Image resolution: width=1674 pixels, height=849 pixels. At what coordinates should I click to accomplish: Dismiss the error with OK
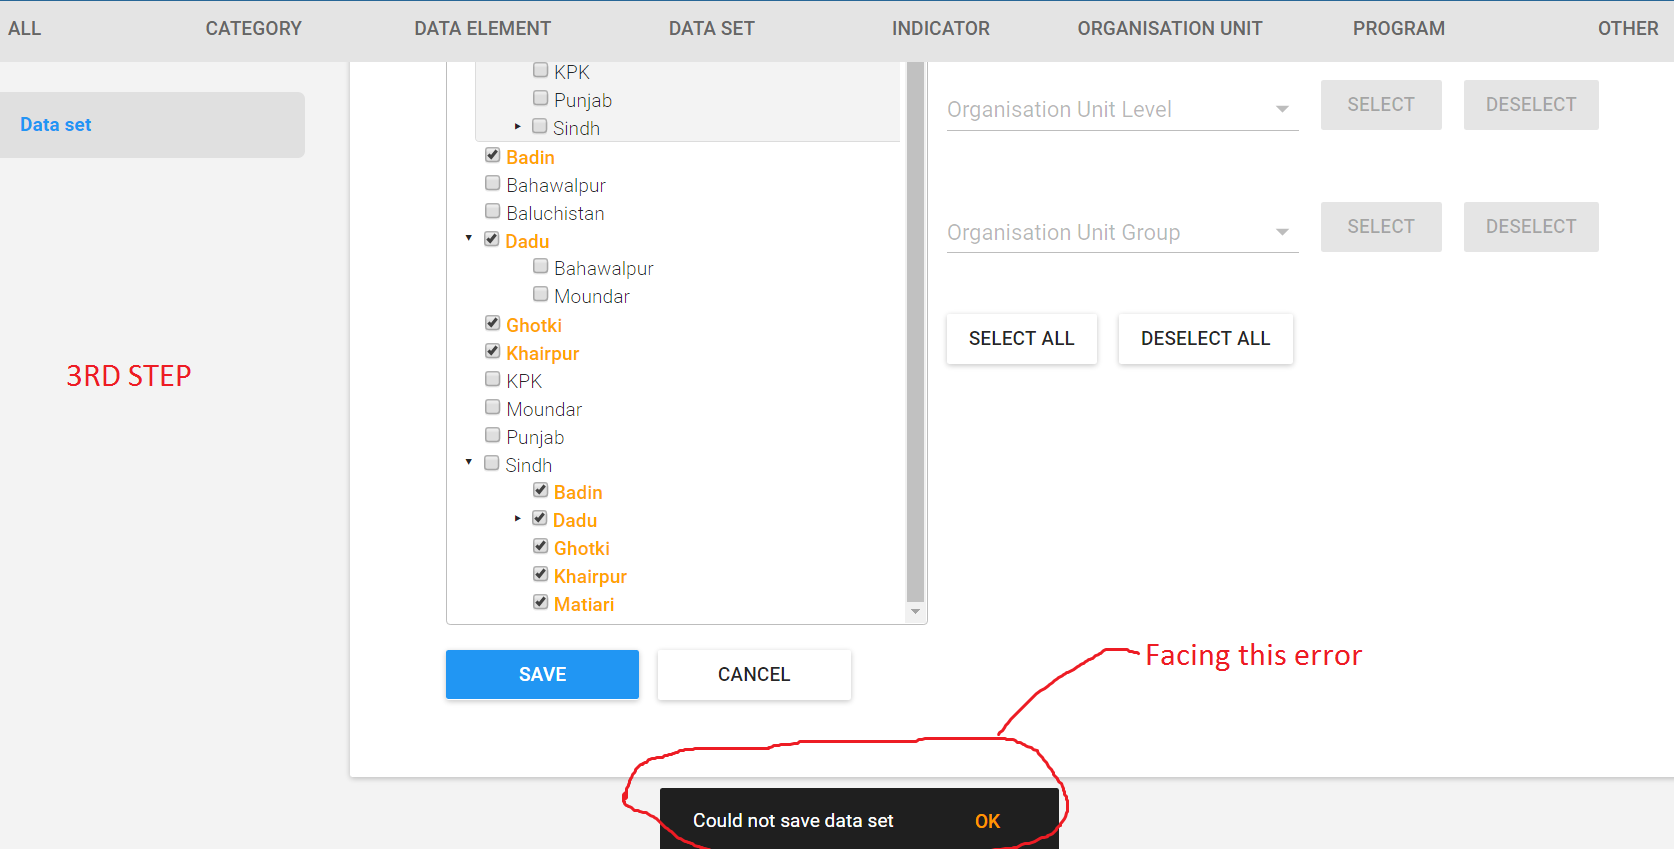[987, 821]
